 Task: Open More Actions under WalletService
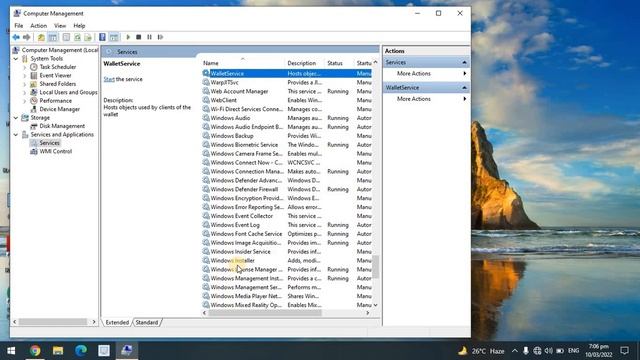click(414, 99)
